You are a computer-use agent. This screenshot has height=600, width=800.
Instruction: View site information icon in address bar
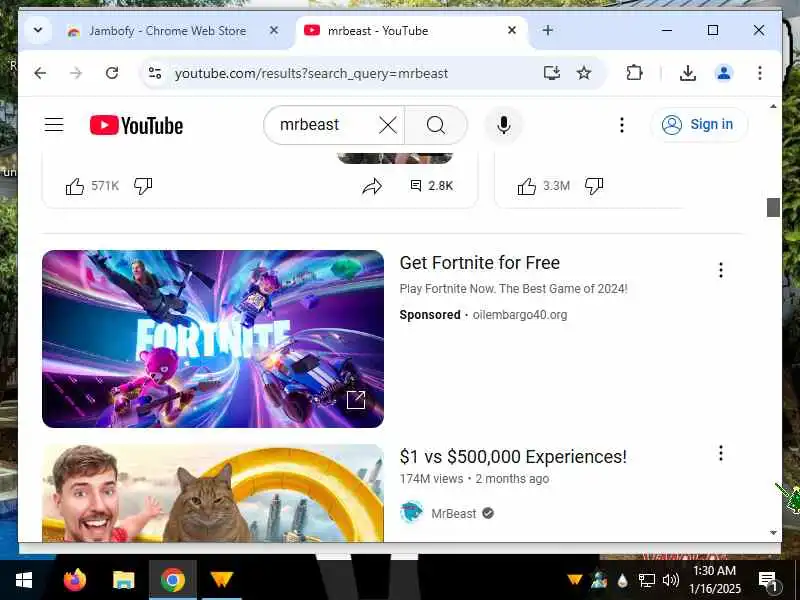(155, 73)
